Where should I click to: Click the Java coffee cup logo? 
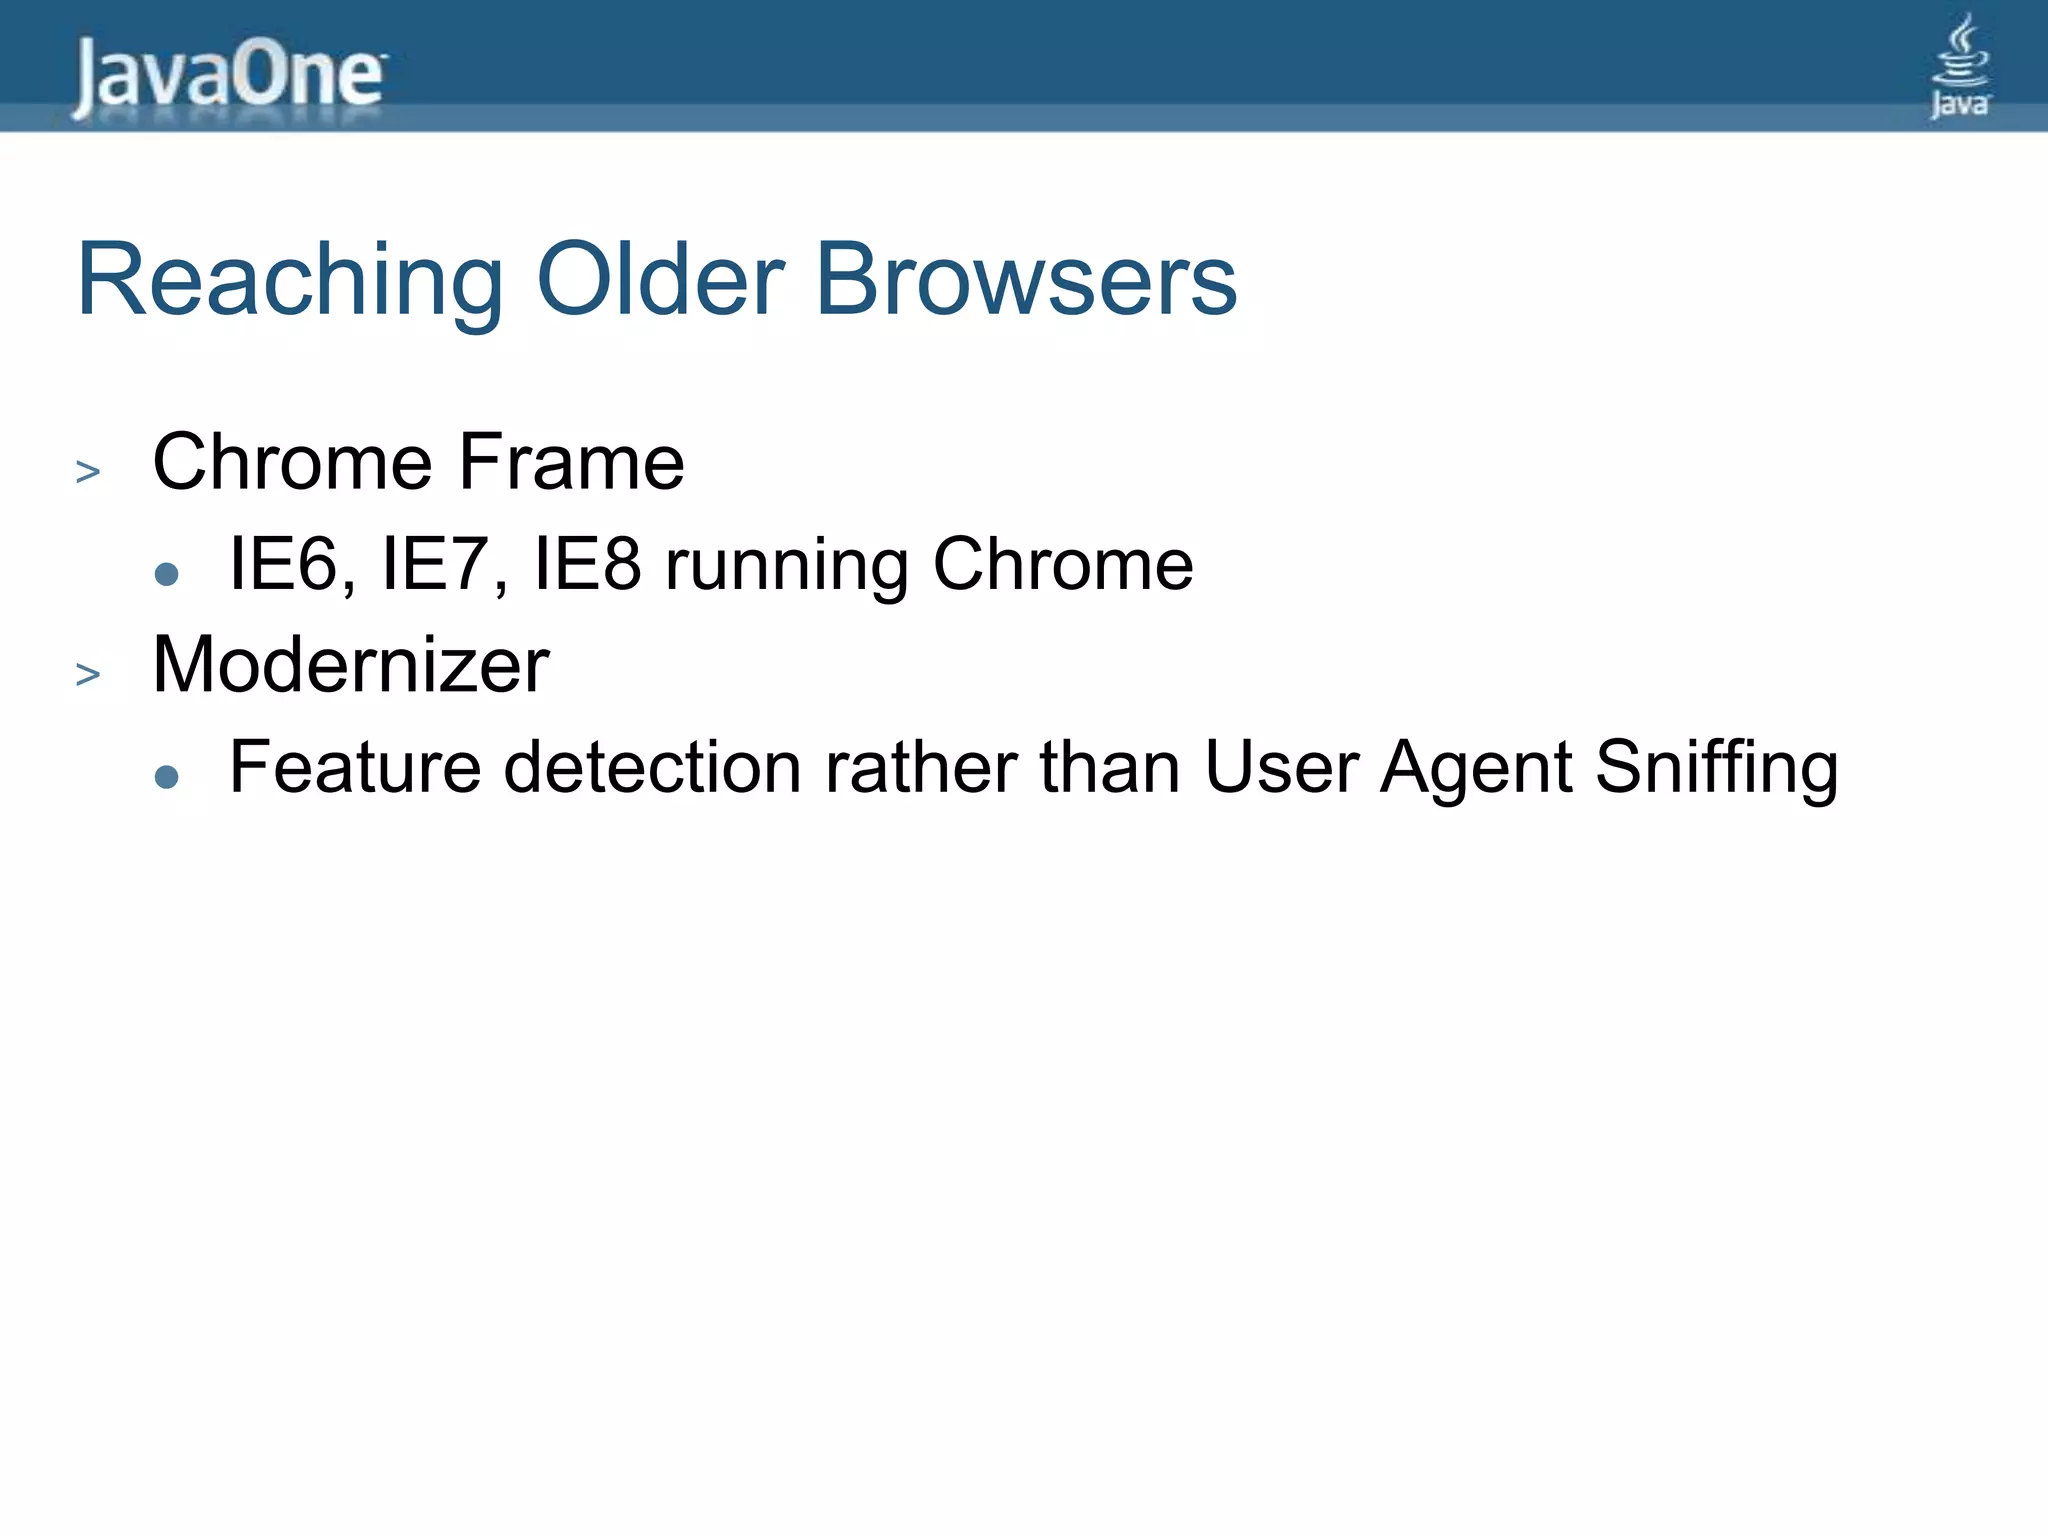click(1959, 66)
